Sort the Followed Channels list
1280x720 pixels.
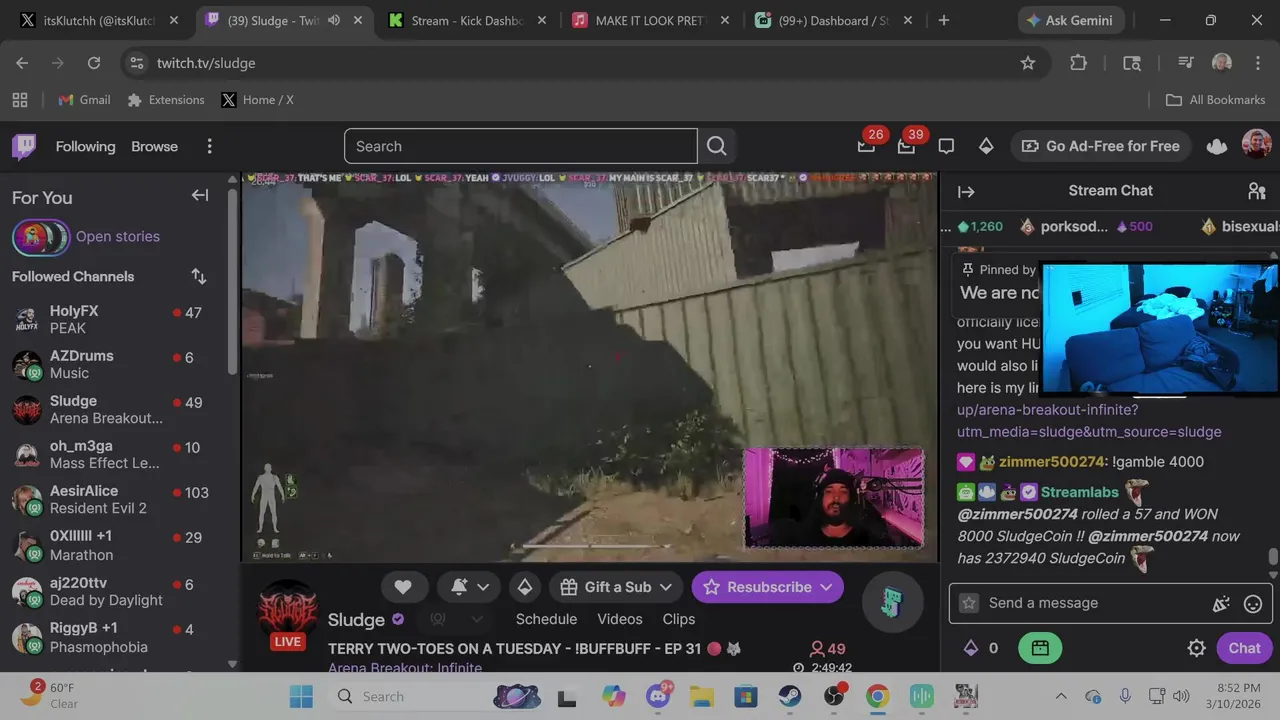coord(199,276)
